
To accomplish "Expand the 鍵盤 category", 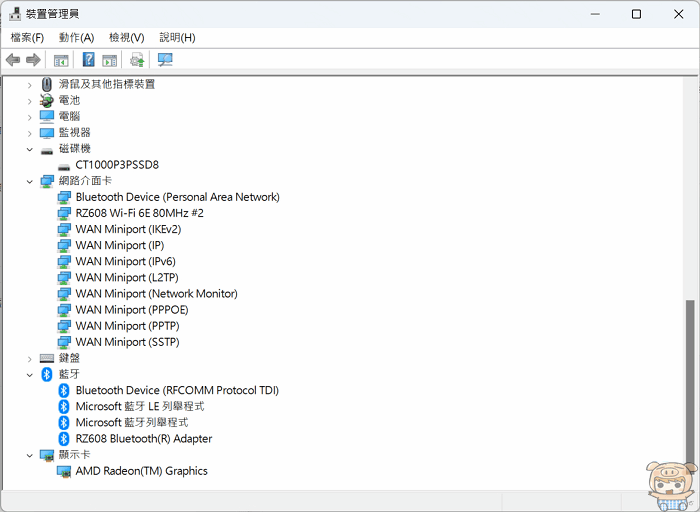I will click(x=29, y=358).
